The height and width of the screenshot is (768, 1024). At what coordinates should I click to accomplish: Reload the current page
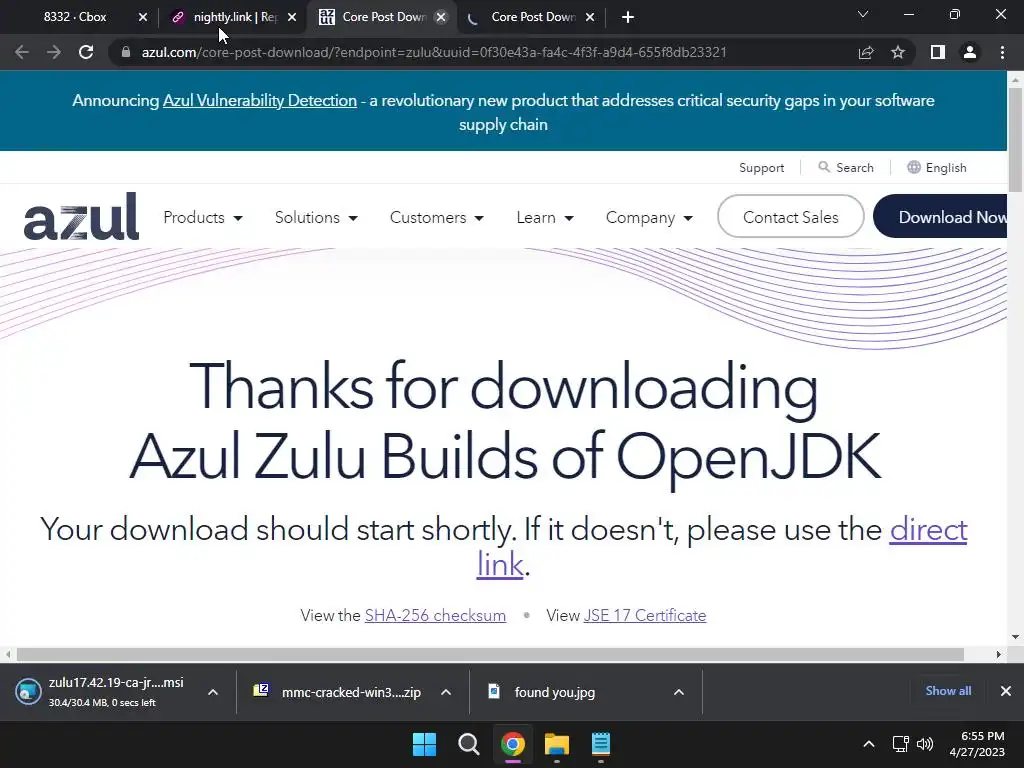pyautogui.click(x=86, y=52)
